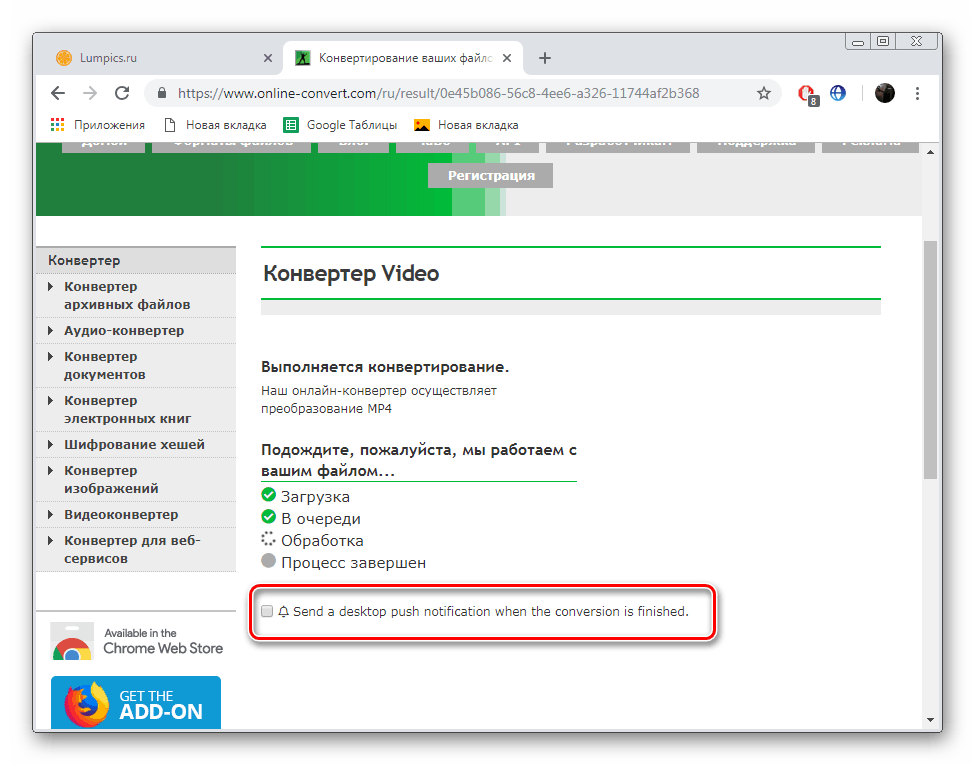This screenshot has height=765, width=975.
Task: Open the Chrome three-dot menu
Action: [x=917, y=93]
